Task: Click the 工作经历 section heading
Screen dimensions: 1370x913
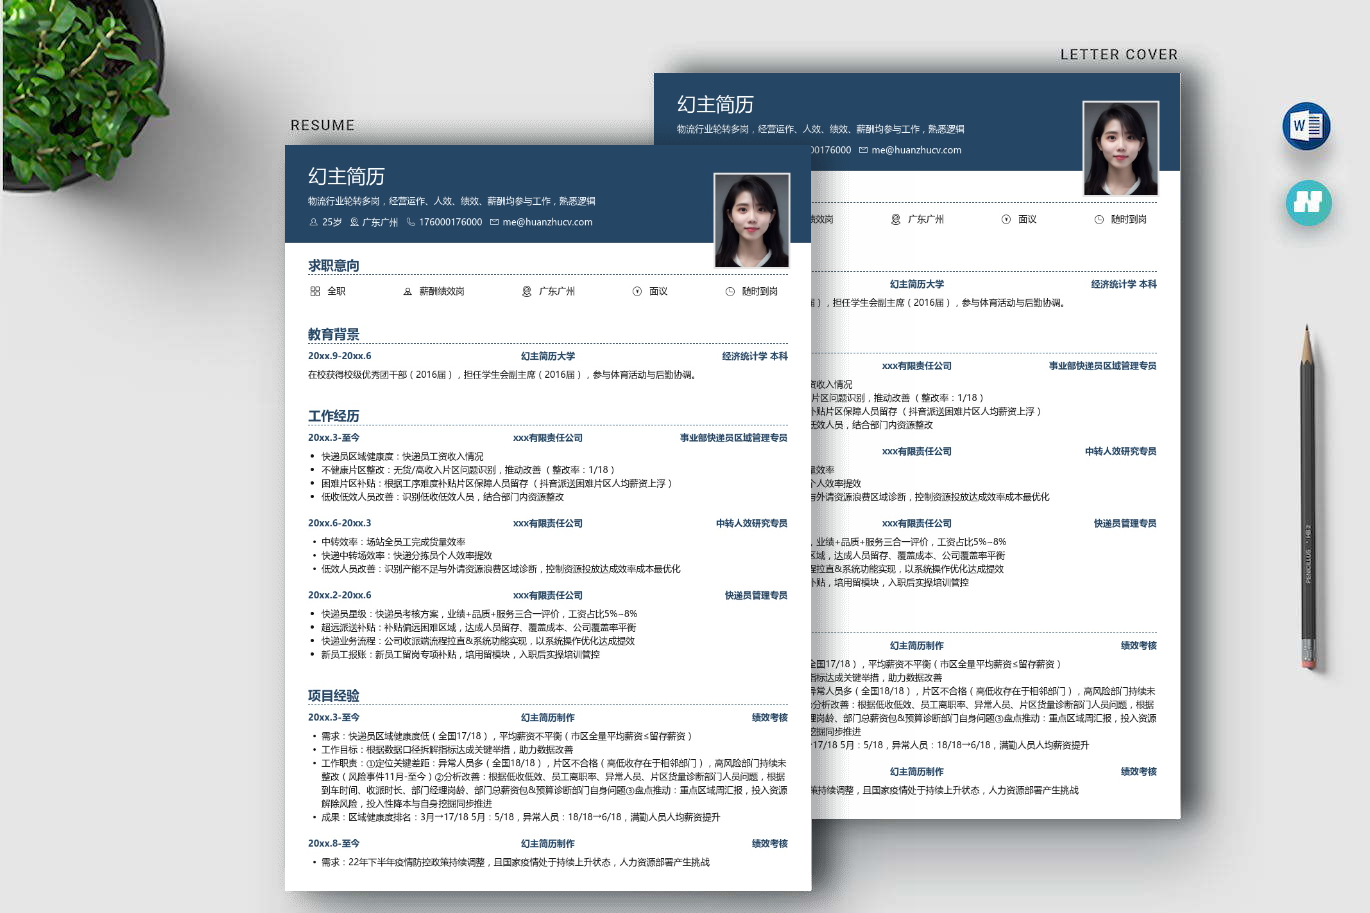Action: tap(333, 416)
